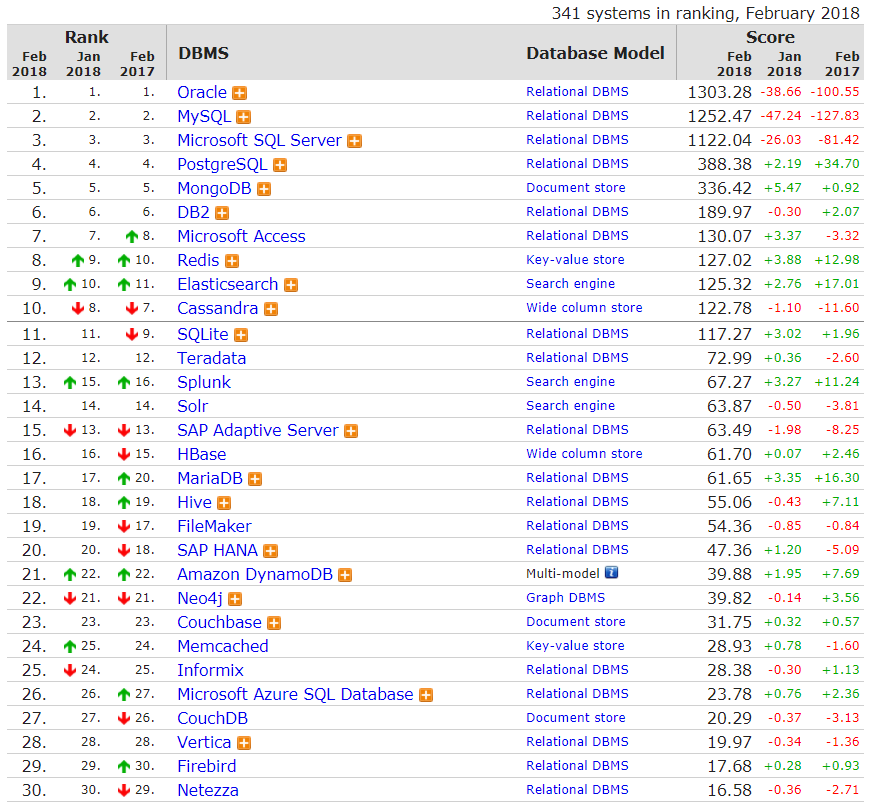
Task: Click the blue info icon next to Multi-model
Action: 612,572
